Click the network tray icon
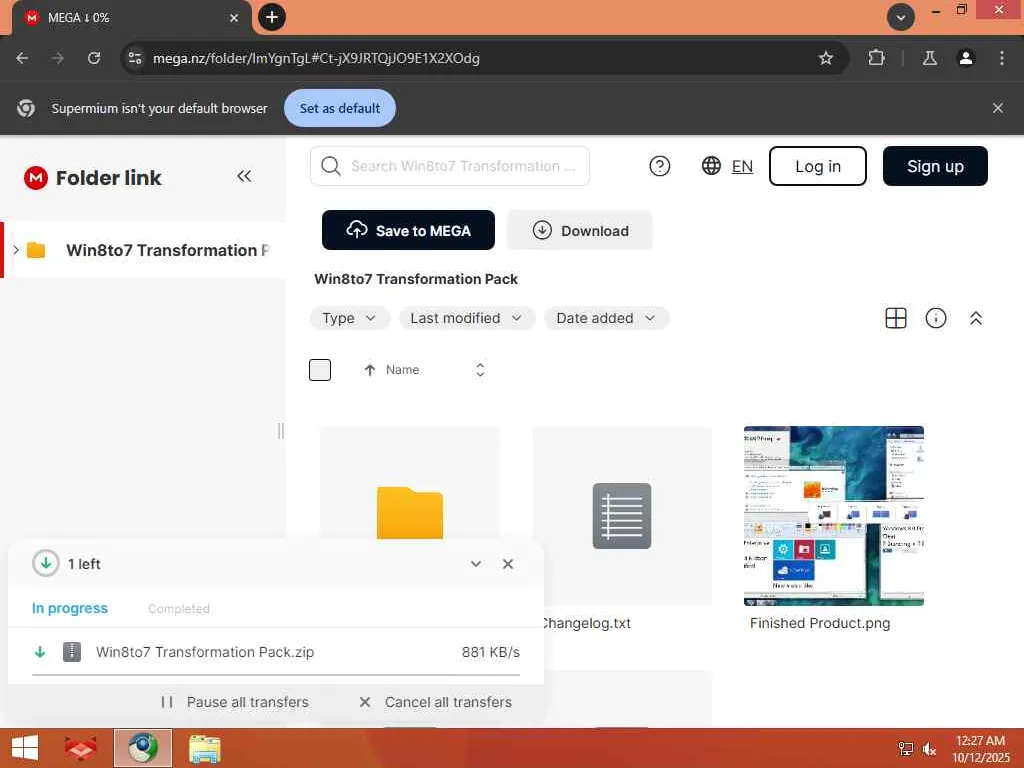The image size is (1024, 768). [906, 749]
